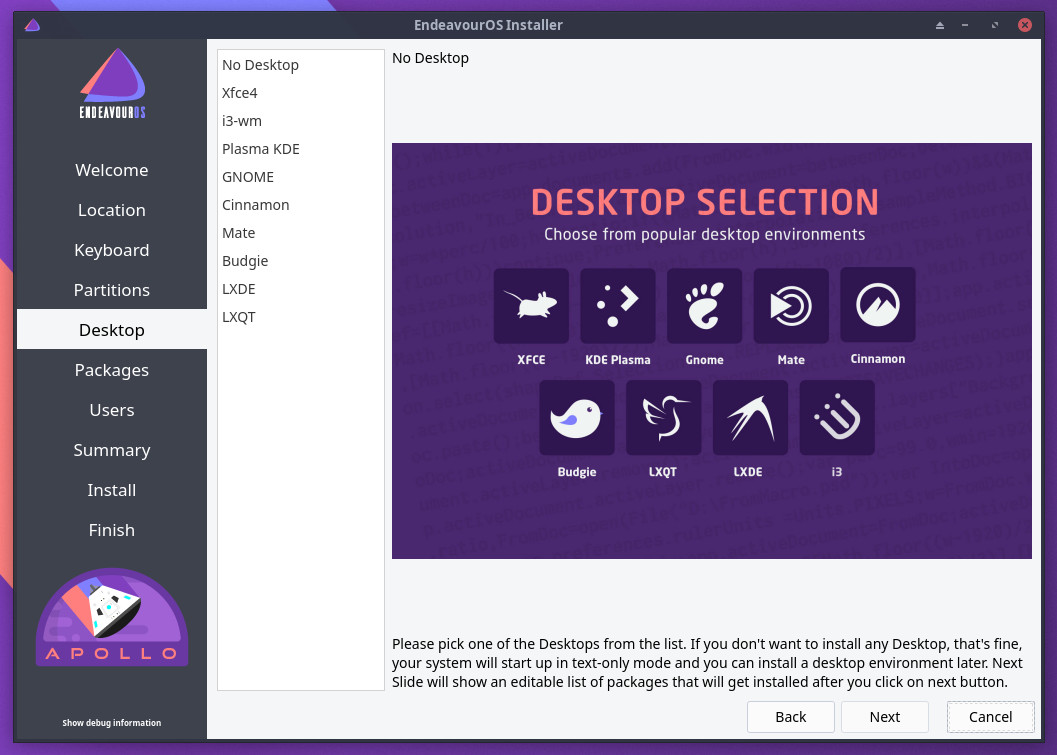1057x755 pixels.
Task: Show debug information
Action: click(112, 723)
